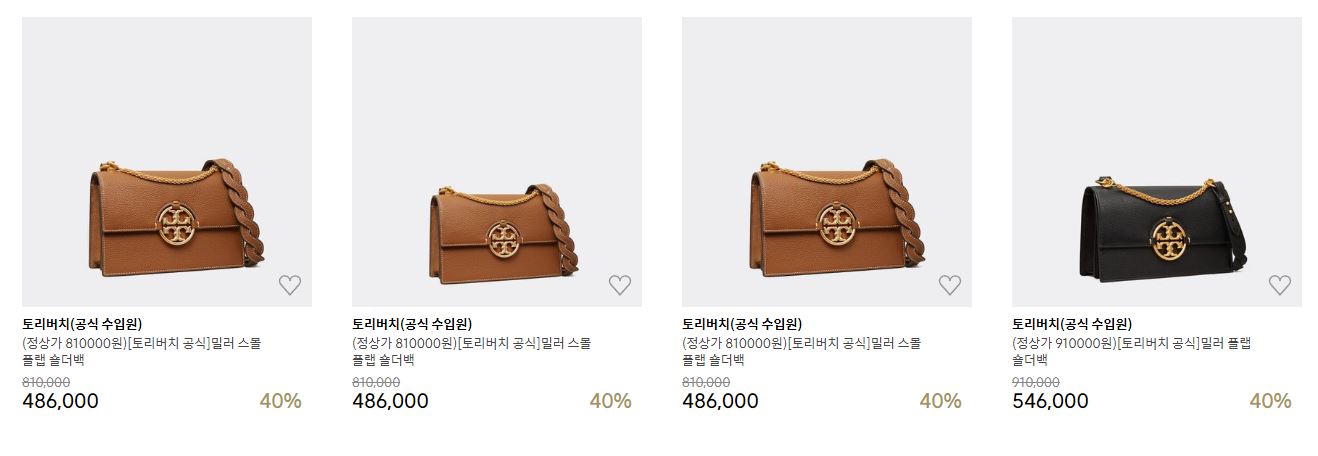
Task: Click the 546,000 sale price
Action: pyautogui.click(x=1050, y=401)
